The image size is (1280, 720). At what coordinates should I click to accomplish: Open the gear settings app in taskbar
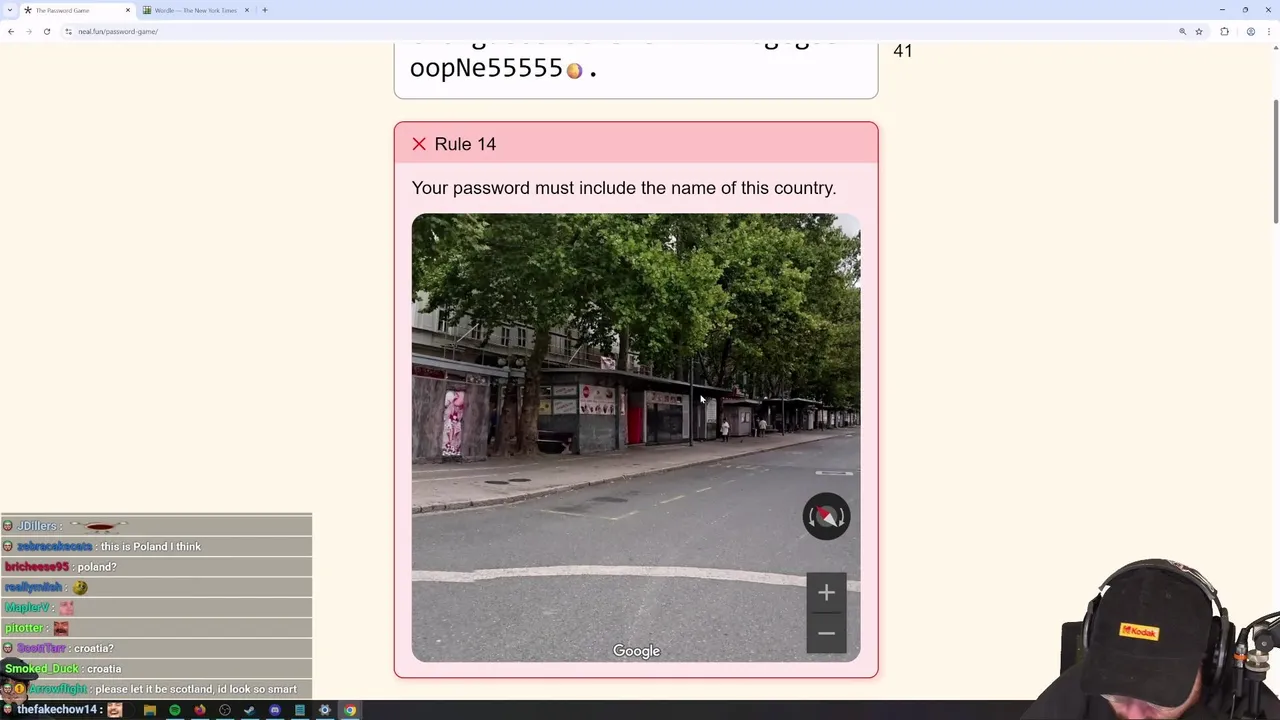point(325,710)
